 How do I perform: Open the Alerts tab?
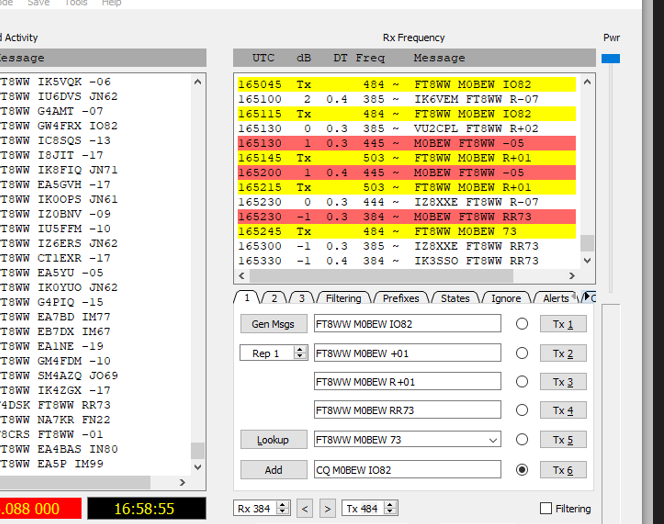click(x=556, y=298)
